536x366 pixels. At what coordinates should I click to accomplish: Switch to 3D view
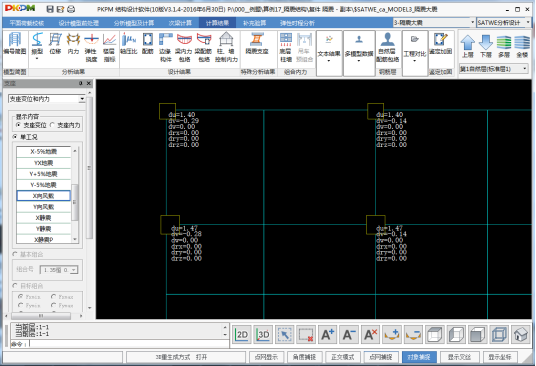[x=263, y=335]
